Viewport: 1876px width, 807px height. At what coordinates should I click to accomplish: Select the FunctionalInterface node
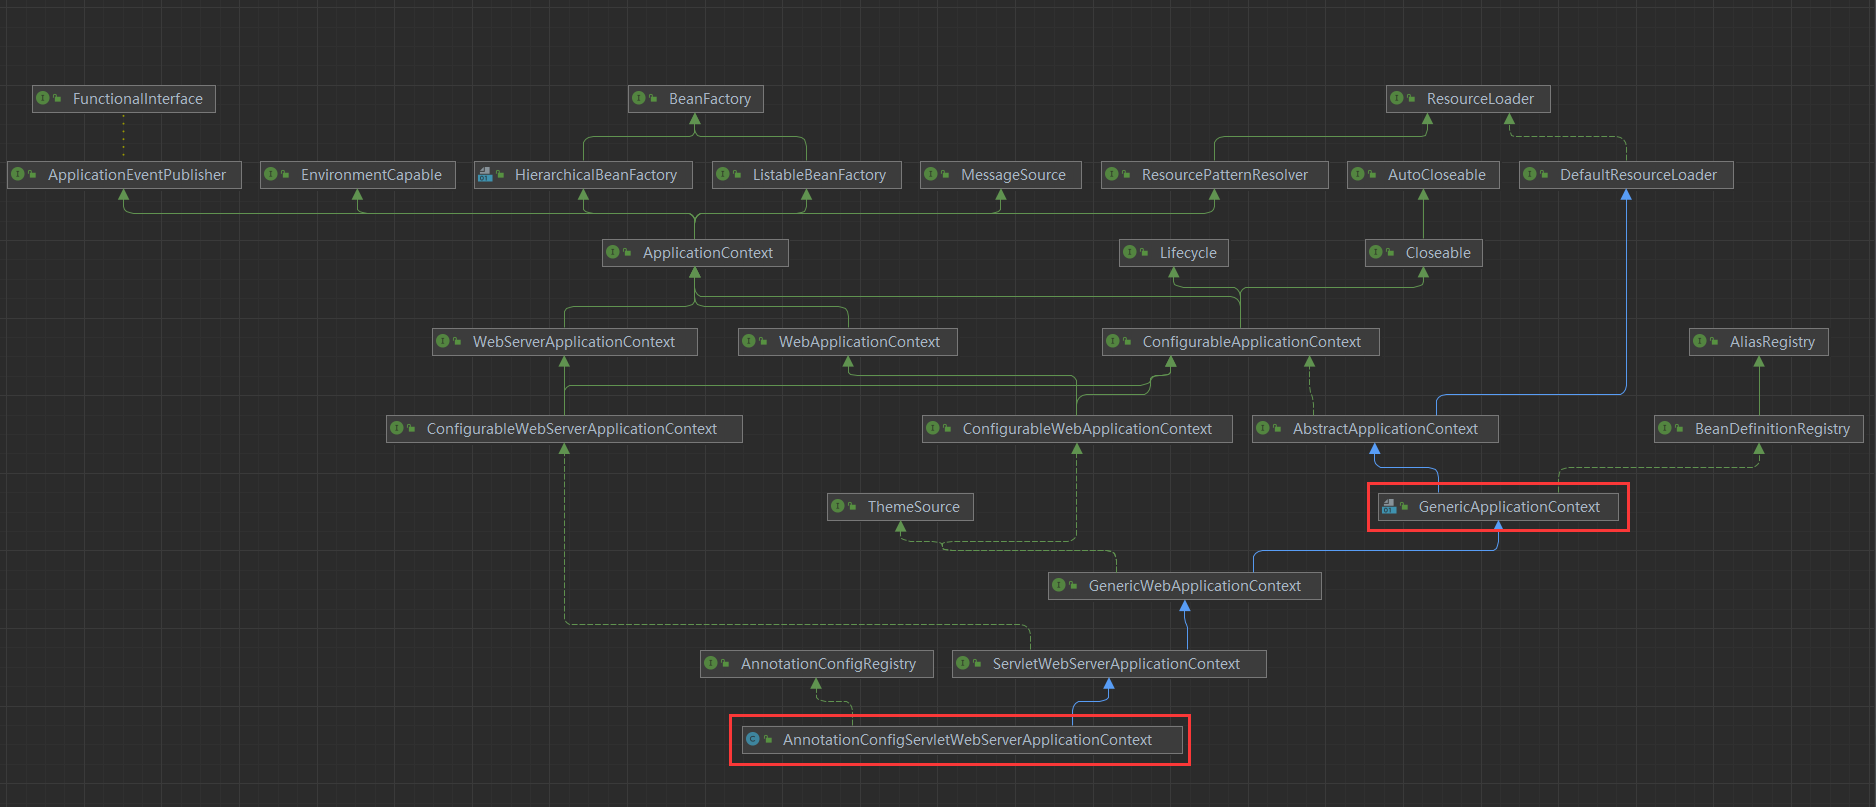pyautogui.click(x=124, y=99)
